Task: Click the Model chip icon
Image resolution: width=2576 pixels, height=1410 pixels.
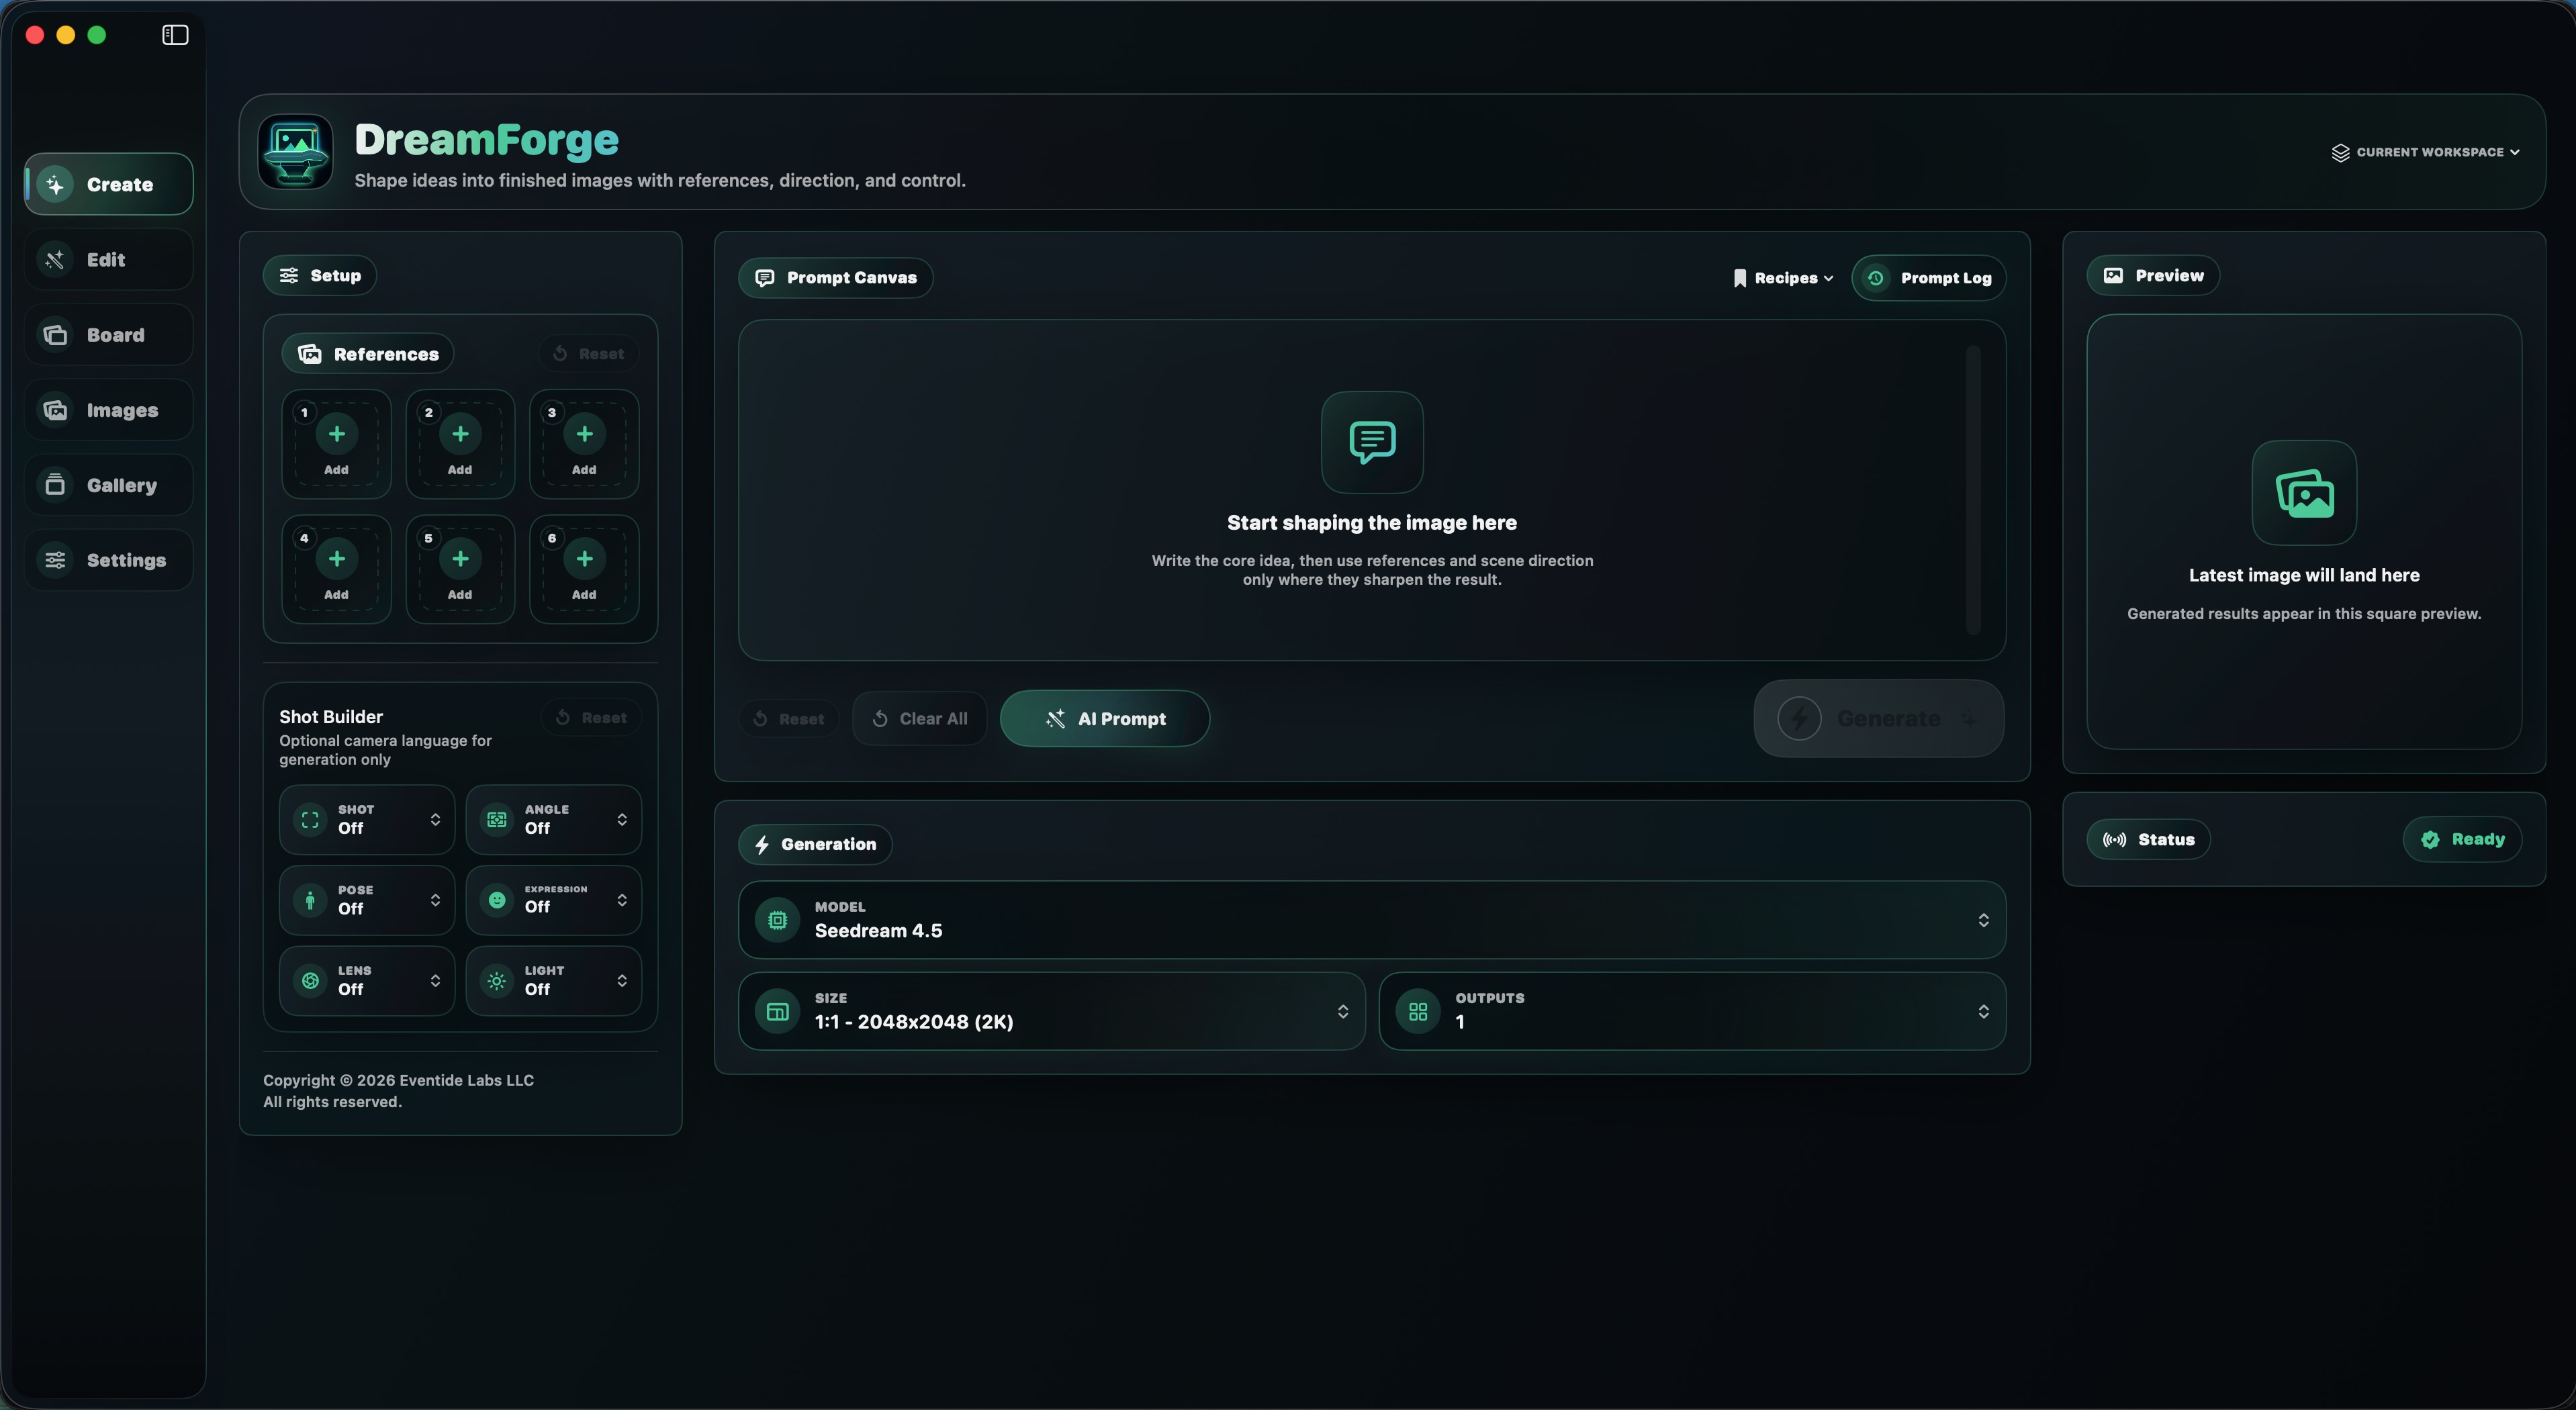Action: [x=777, y=920]
